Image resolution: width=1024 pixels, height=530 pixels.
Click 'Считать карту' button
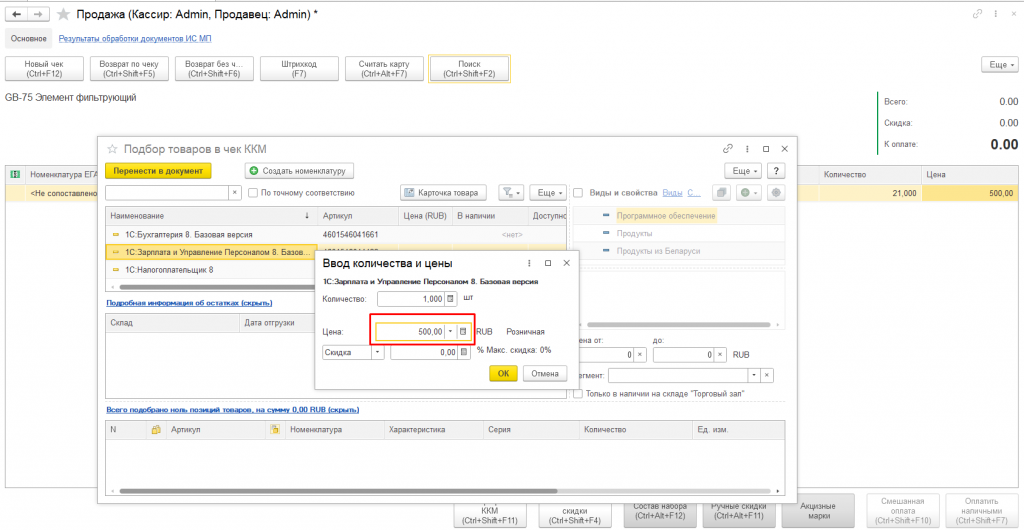(x=384, y=69)
